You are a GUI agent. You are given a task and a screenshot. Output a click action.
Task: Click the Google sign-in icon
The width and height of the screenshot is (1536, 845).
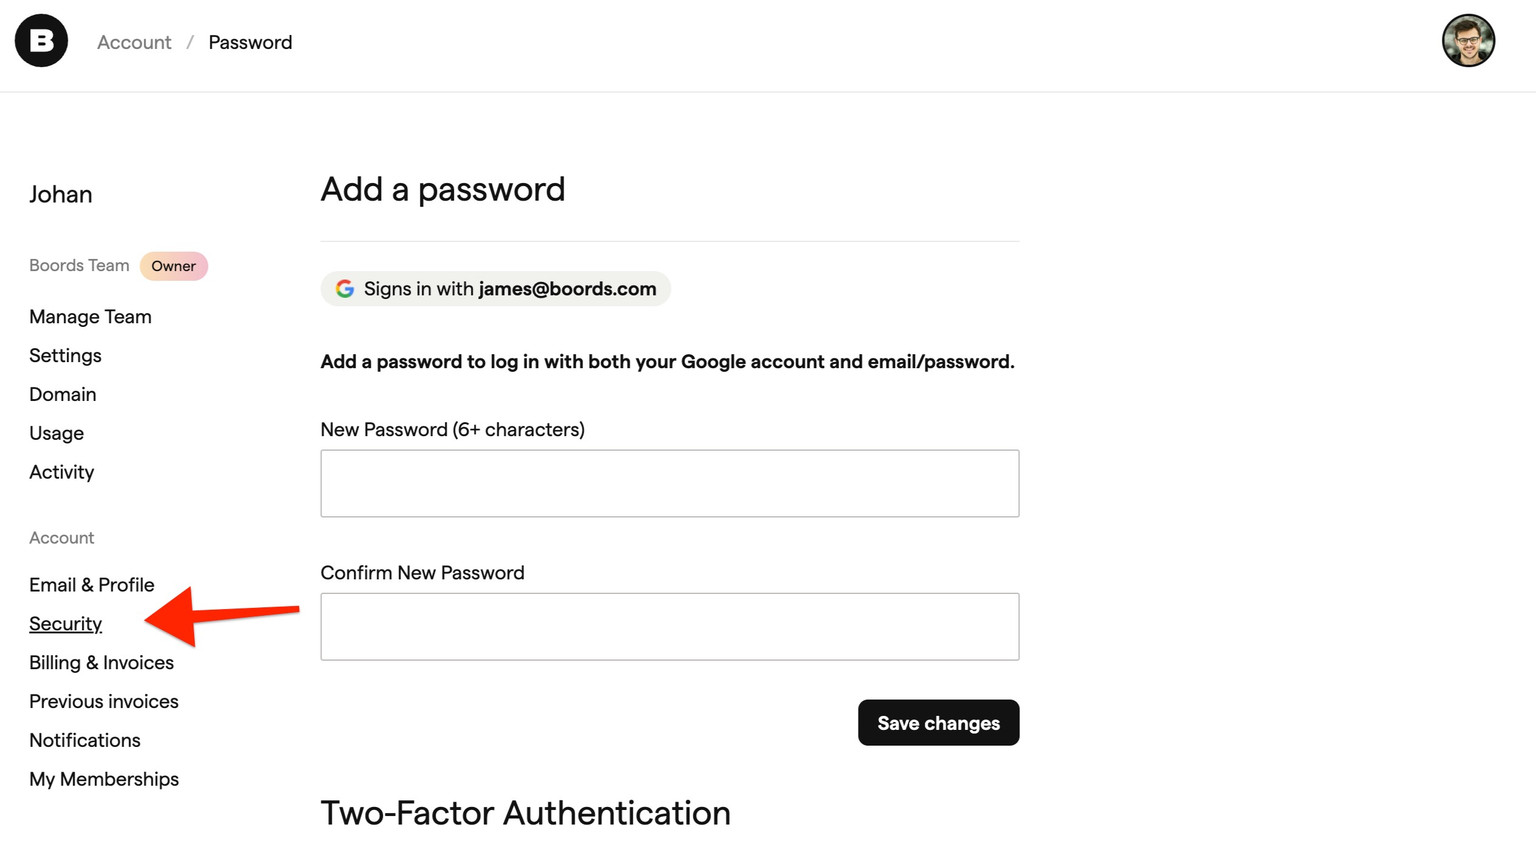[x=344, y=288]
